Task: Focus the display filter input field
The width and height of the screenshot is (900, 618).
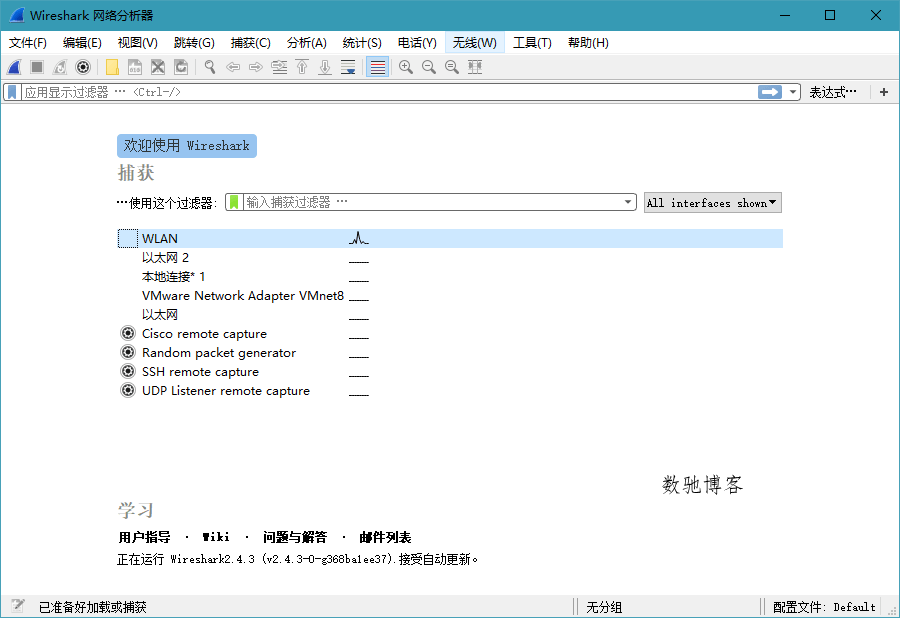Action: coord(389,92)
